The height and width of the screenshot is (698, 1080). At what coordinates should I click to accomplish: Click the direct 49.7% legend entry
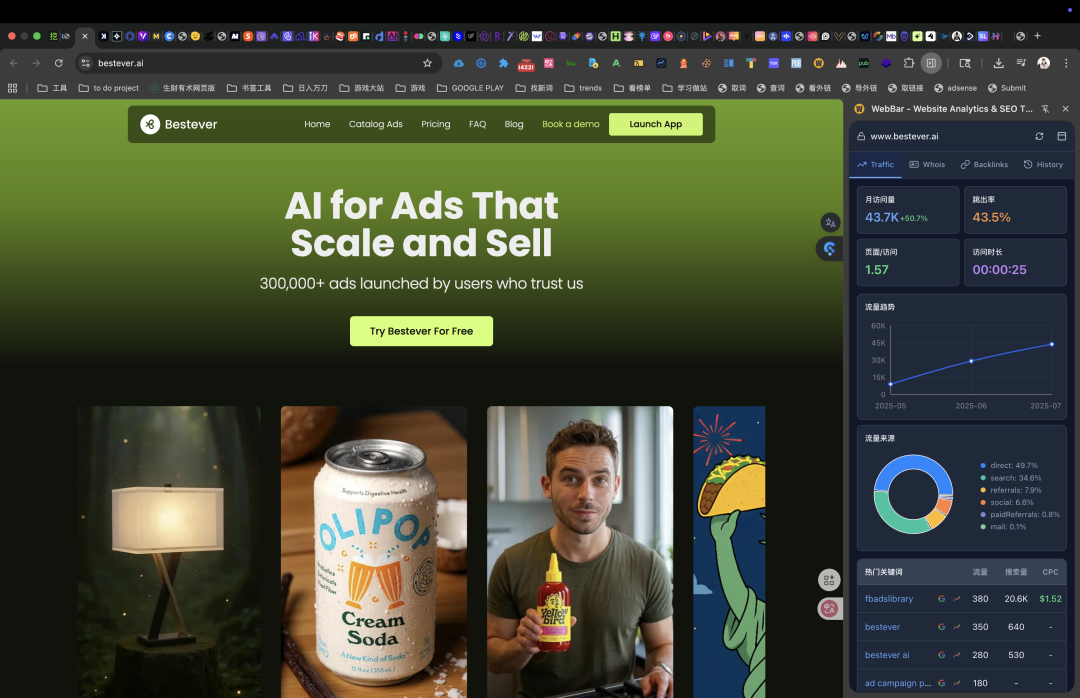(1008, 465)
